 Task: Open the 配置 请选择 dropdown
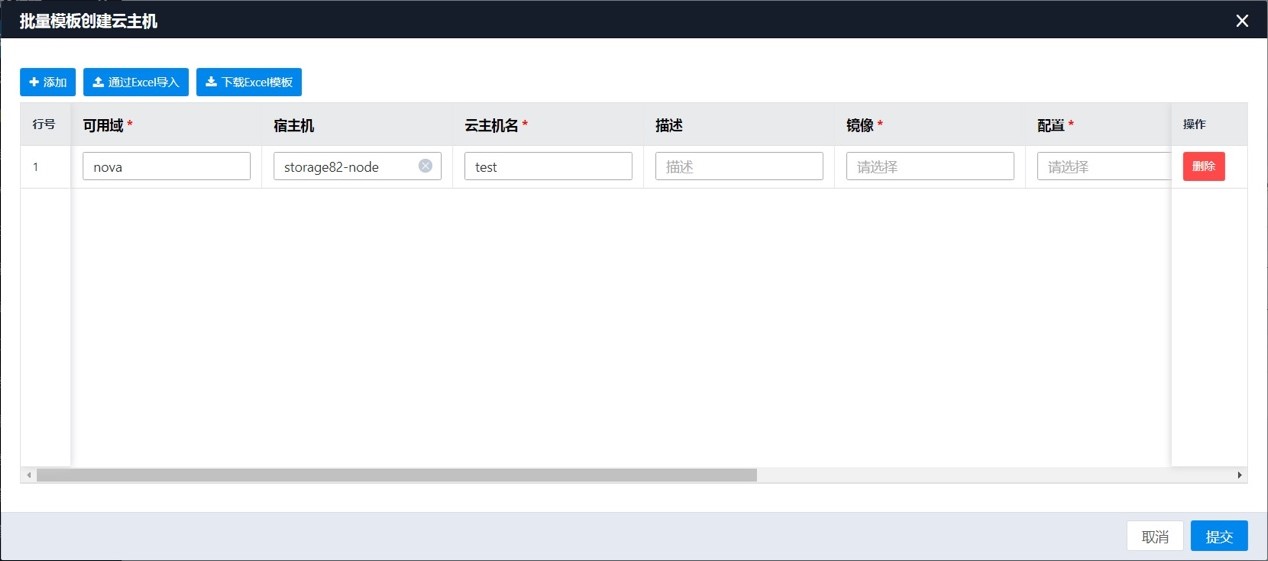1104,166
